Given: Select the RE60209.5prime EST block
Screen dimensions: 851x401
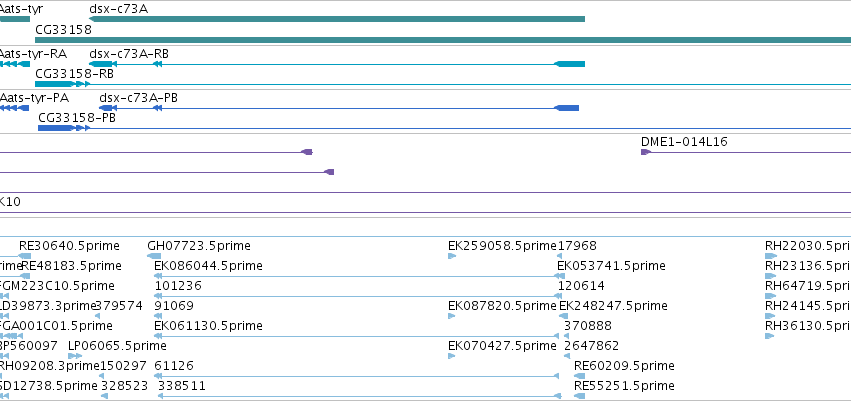Looking at the screenshot, I should 580,375.
